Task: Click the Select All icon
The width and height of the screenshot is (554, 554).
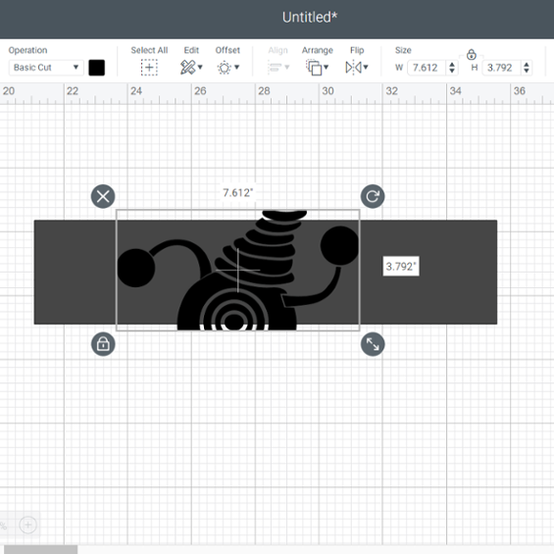Action: (x=149, y=67)
